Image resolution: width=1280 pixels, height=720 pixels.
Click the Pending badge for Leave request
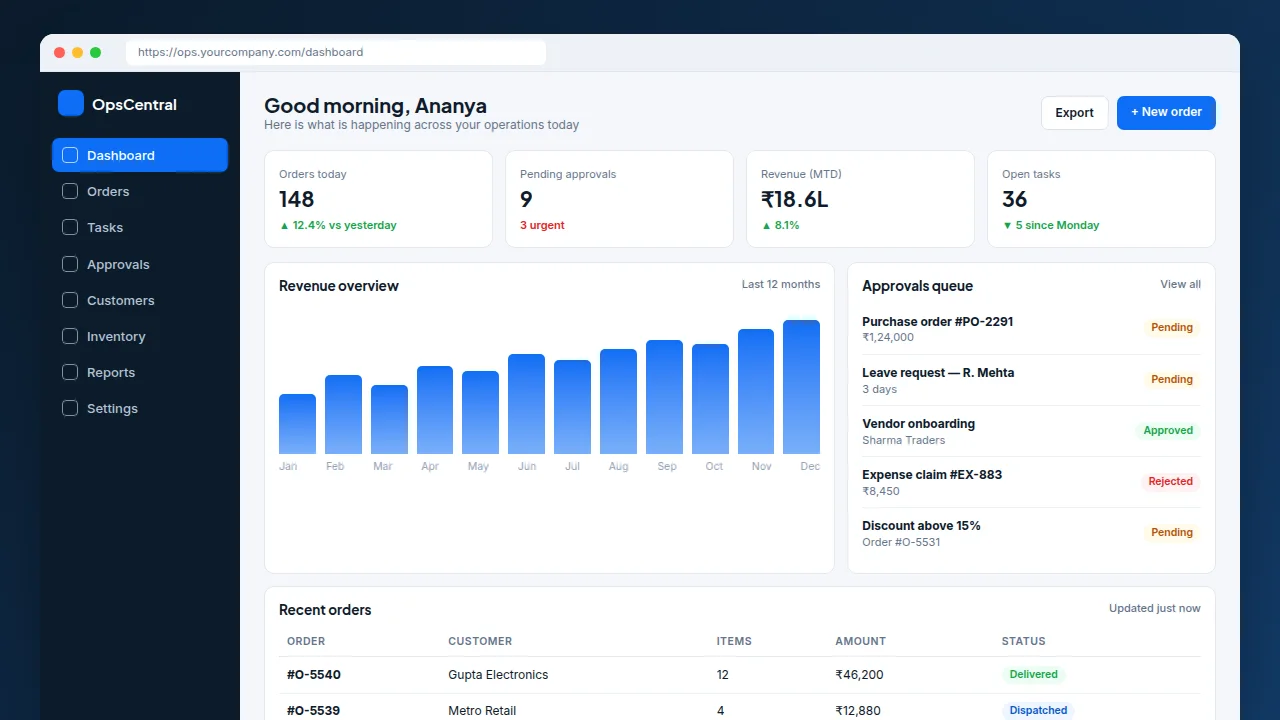click(x=1172, y=379)
